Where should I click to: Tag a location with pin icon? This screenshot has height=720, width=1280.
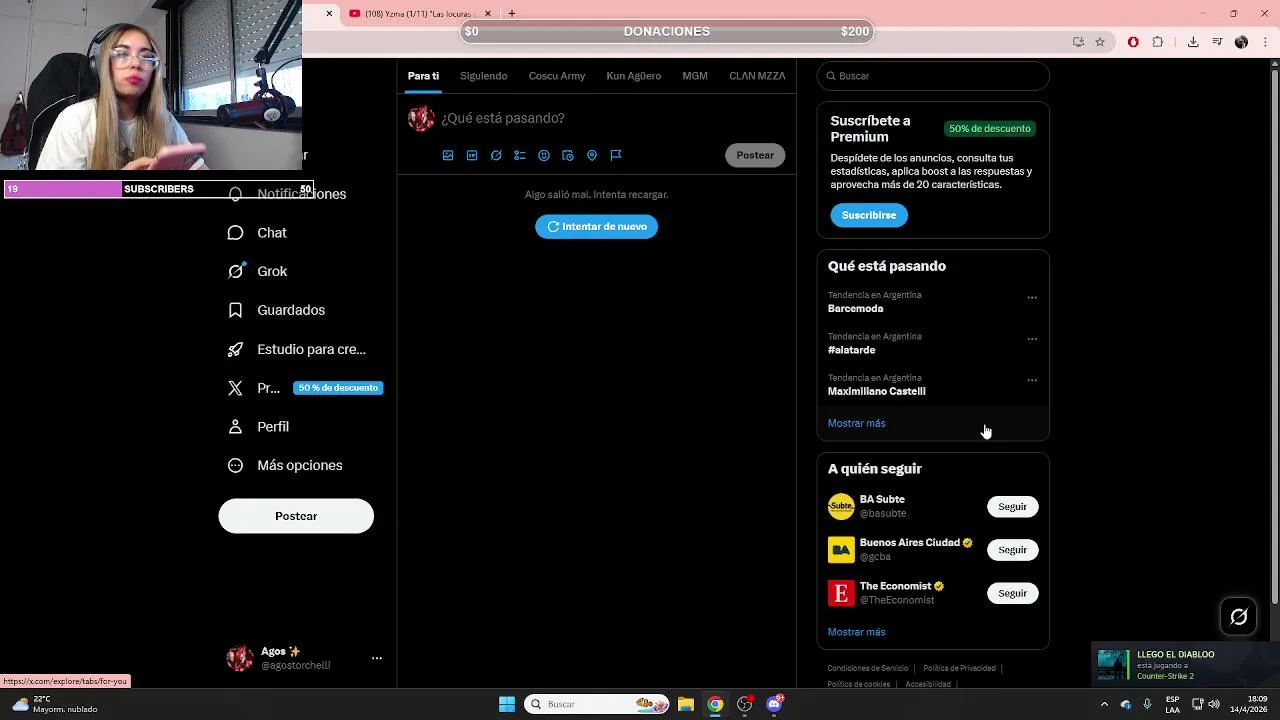point(592,155)
